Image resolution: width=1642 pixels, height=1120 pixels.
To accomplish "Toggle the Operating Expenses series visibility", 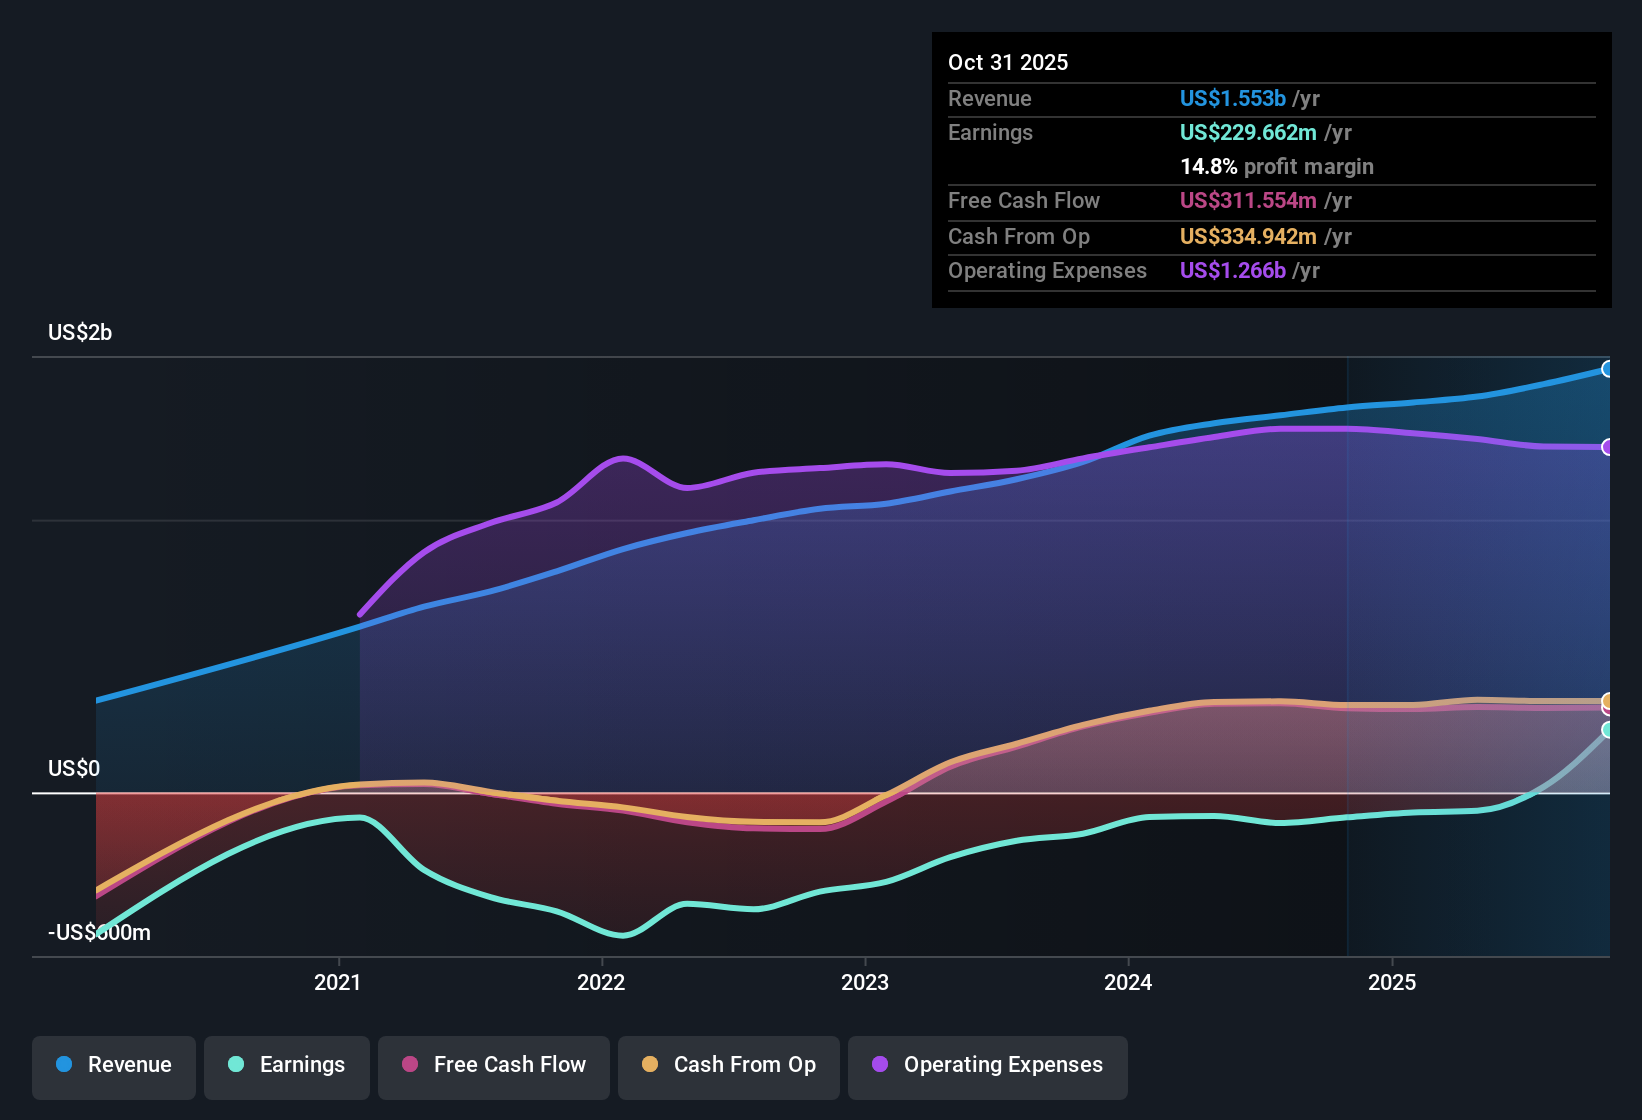I will [988, 1065].
